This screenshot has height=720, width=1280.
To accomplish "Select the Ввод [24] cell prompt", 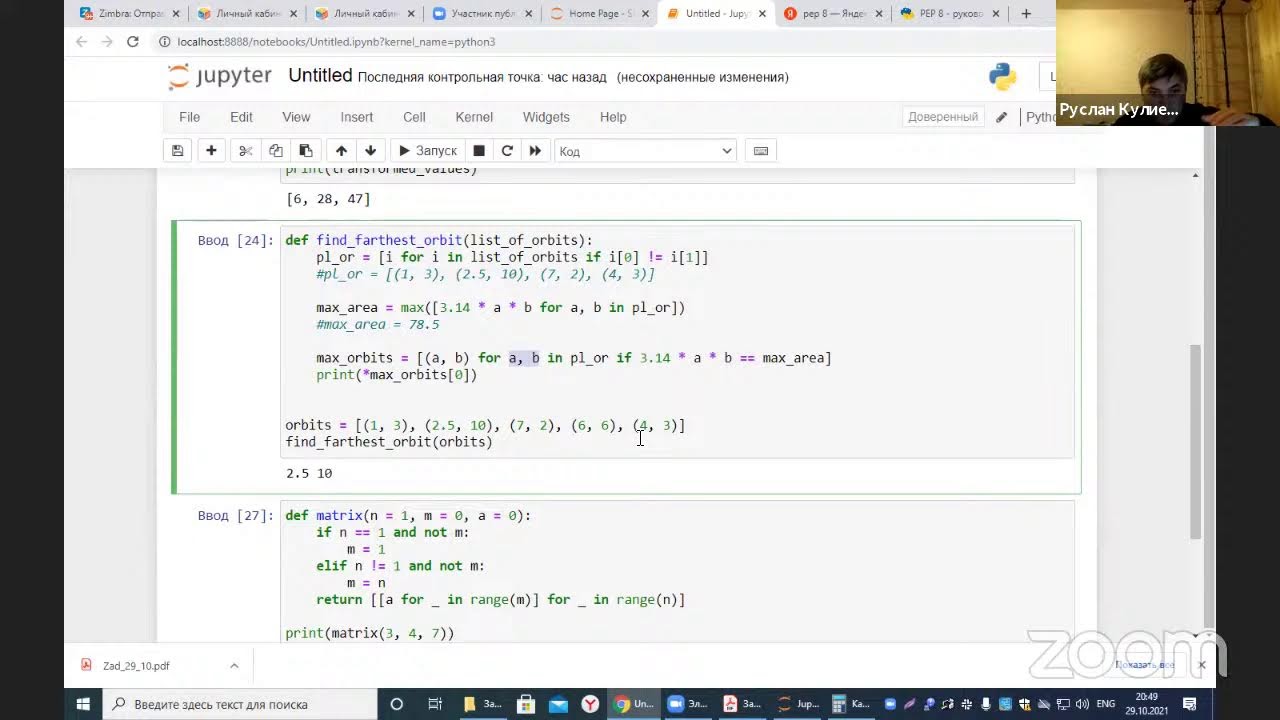I will coord(235,240).
